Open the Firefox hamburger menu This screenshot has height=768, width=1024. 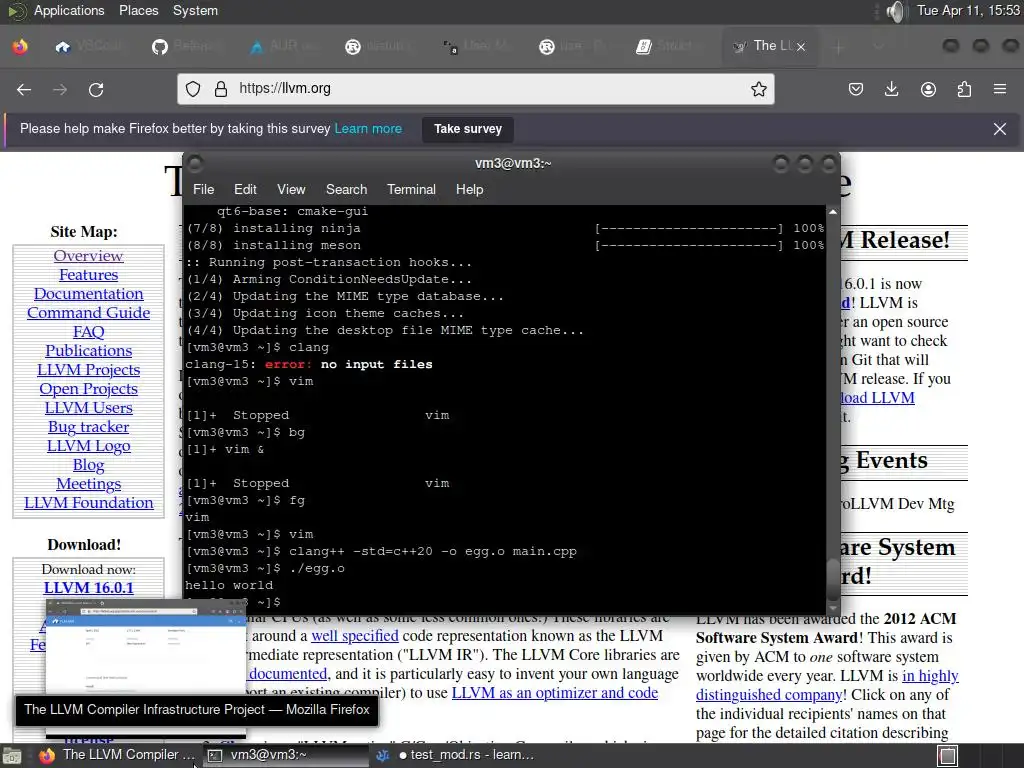pyautogui.click(x=1000, y=89)
